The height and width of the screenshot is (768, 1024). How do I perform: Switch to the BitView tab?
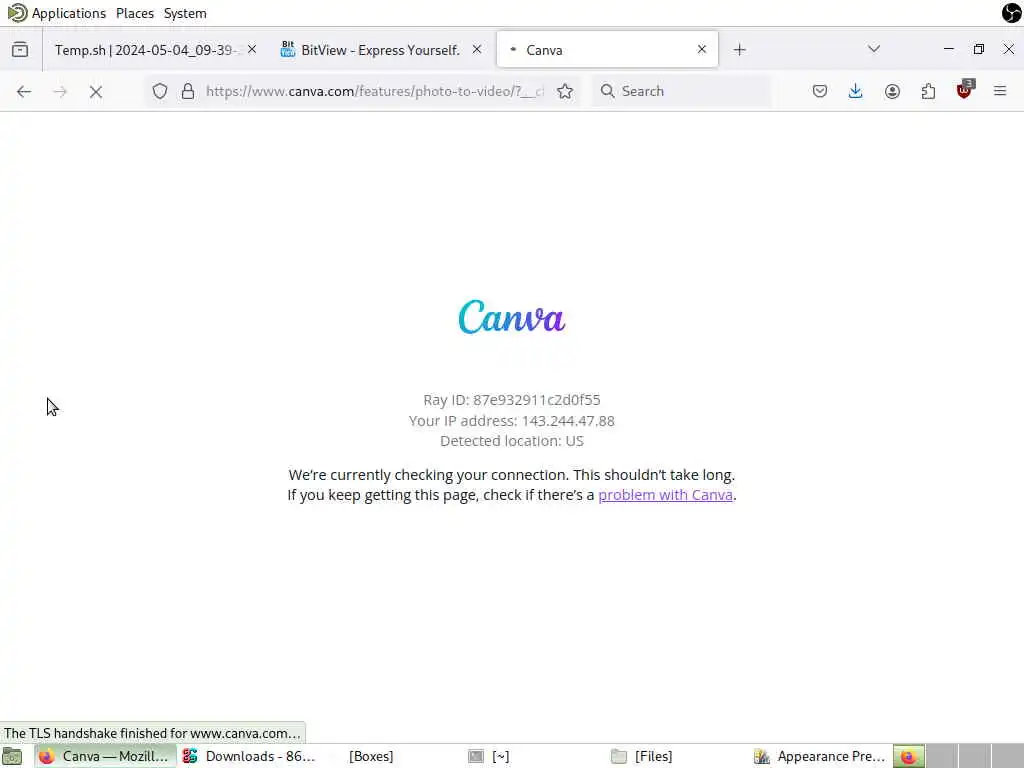tap(381, 50)
